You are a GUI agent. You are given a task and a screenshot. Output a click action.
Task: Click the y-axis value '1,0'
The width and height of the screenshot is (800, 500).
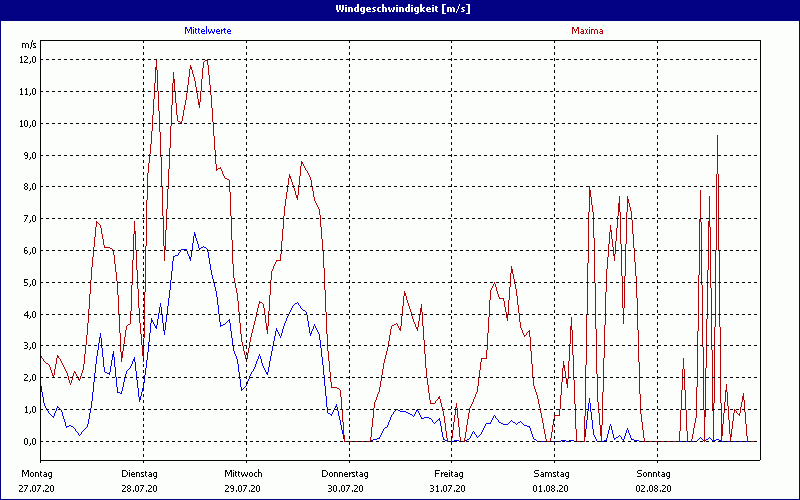pos(30,410)
